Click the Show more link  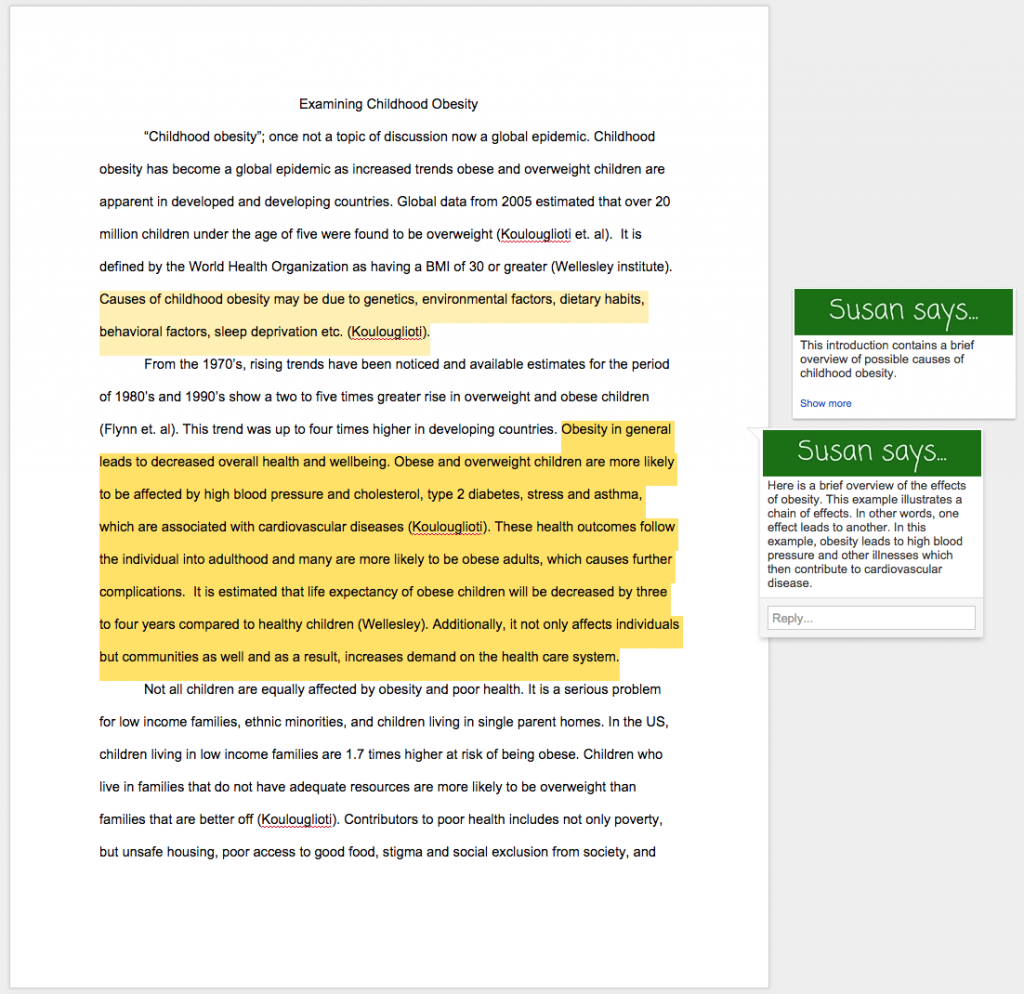tap(825, 403)
